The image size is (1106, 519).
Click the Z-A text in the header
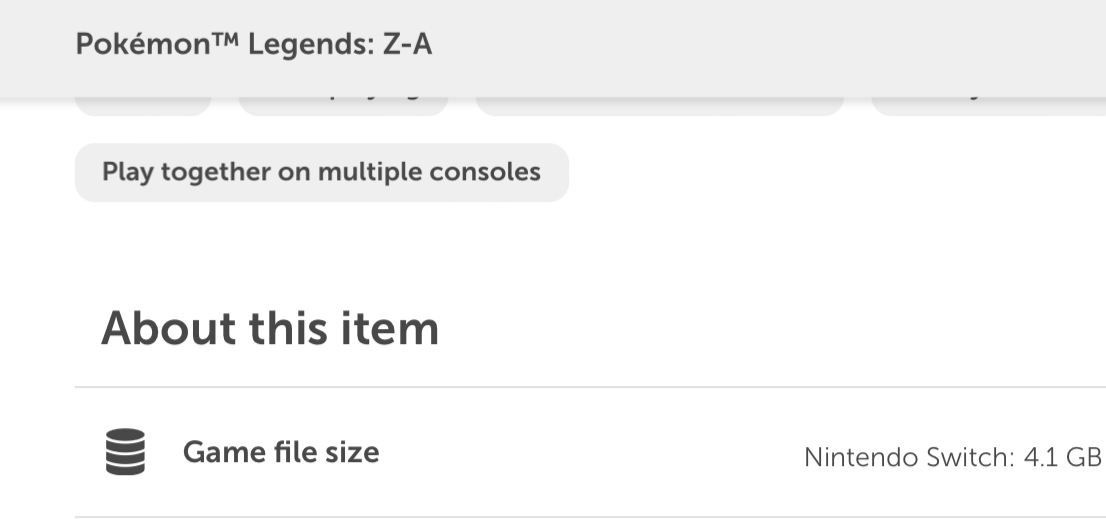408,46
